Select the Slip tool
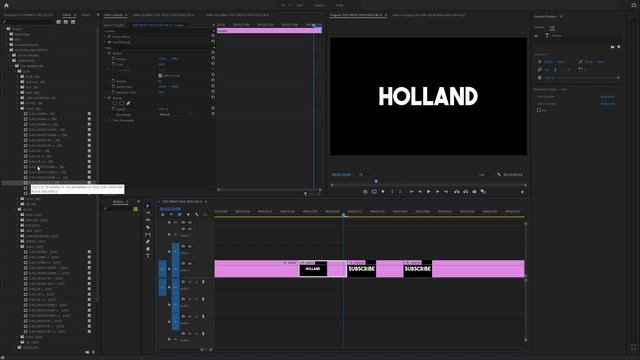The width and height of the screenshot is (640, 360). pyautogui.click(x=148, y=235)
